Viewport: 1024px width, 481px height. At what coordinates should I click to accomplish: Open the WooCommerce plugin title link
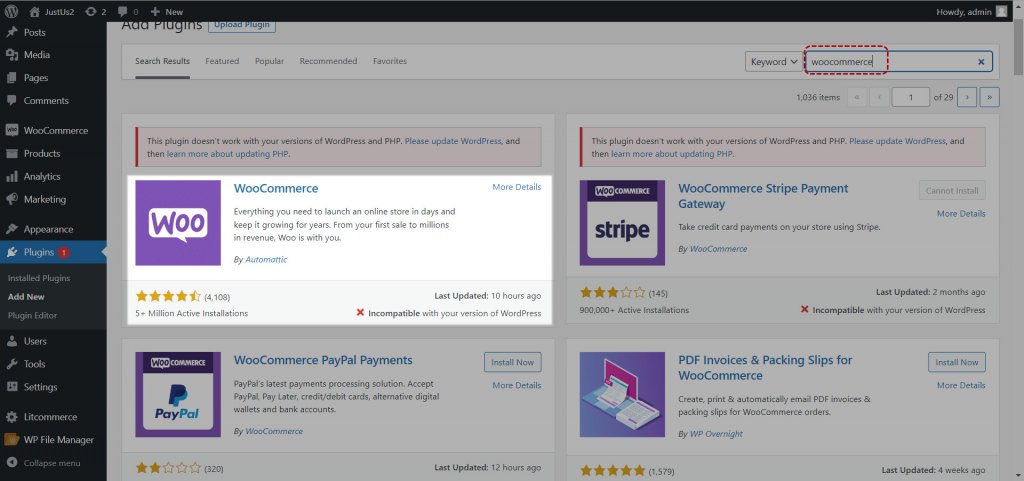[x=276, y=188]
